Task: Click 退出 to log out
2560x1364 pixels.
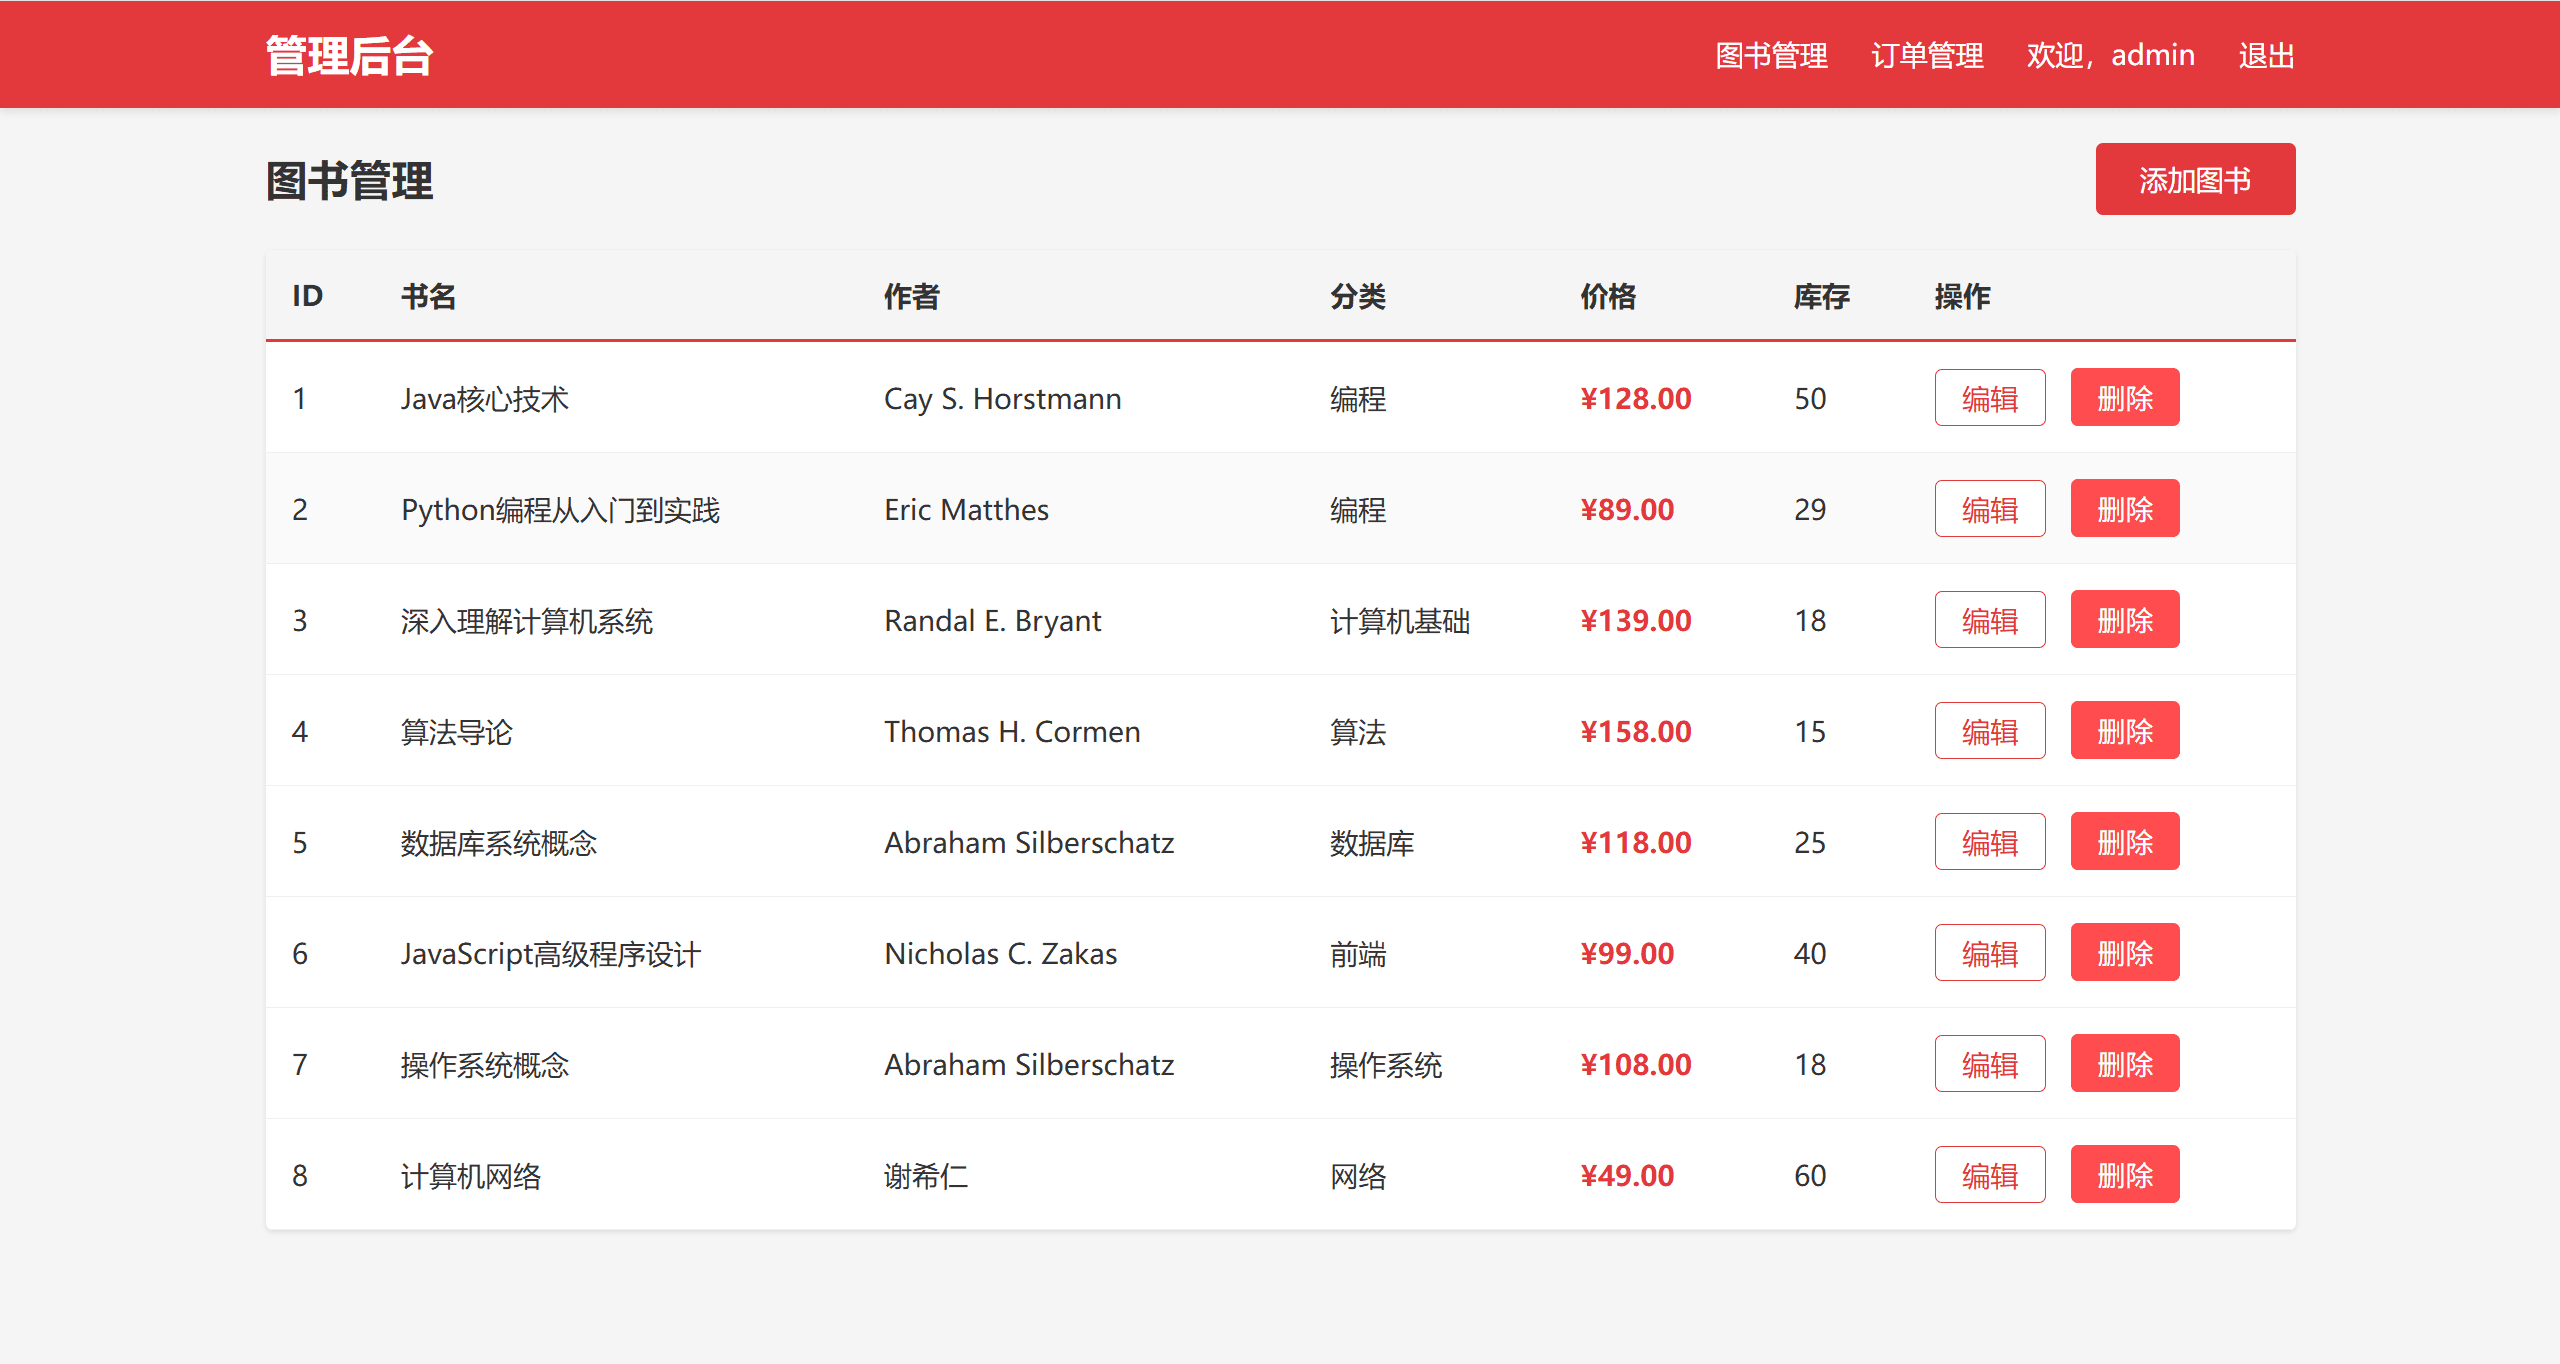Action: [x=2266, y=55]
